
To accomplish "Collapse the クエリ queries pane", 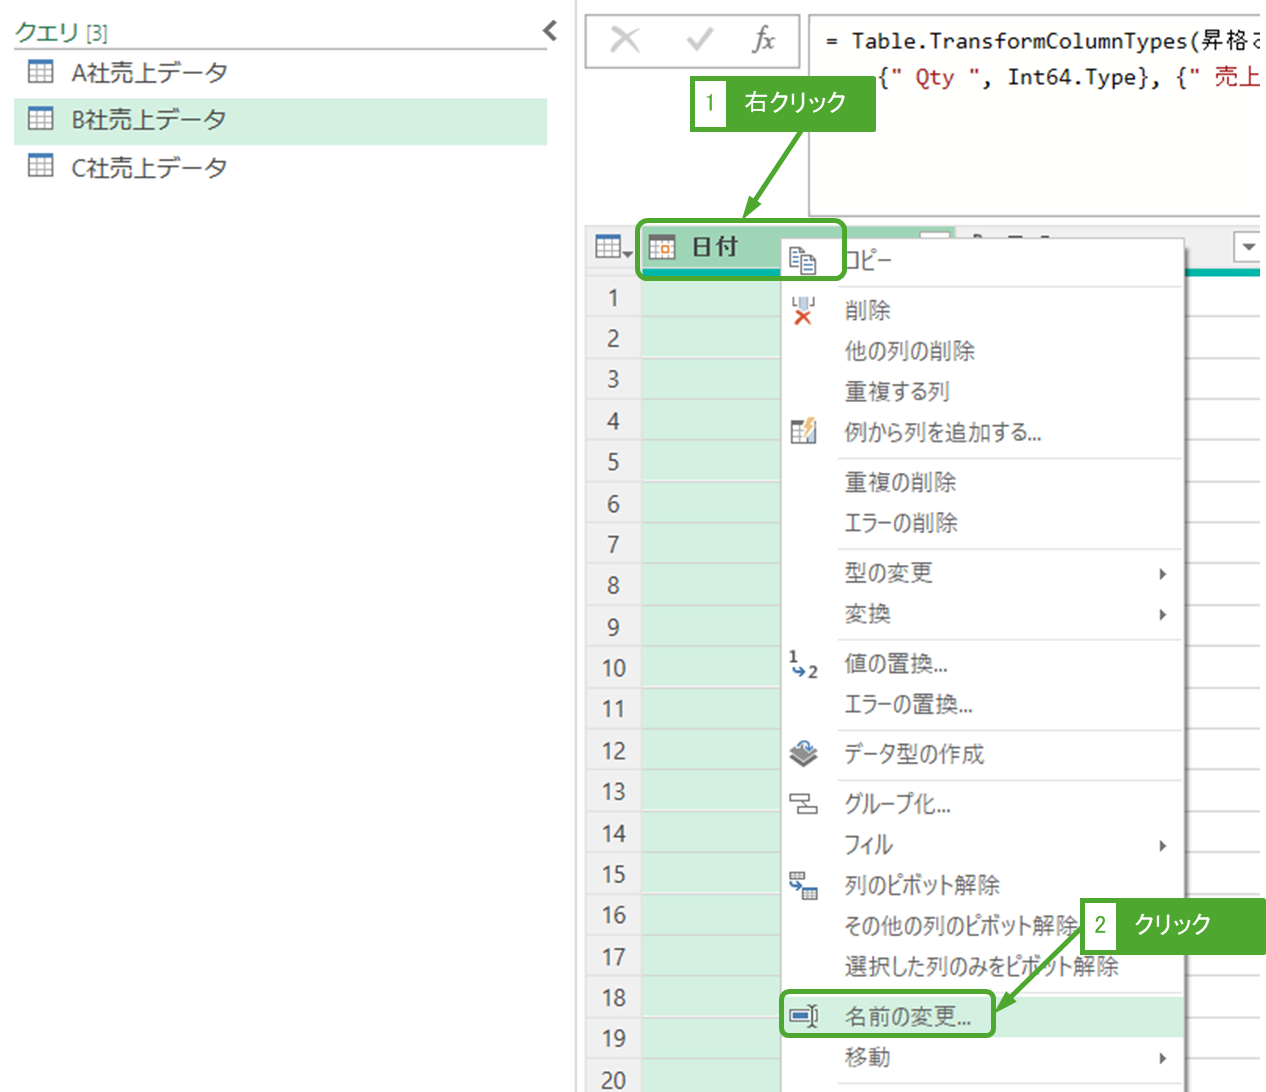I will click(549, 31).
